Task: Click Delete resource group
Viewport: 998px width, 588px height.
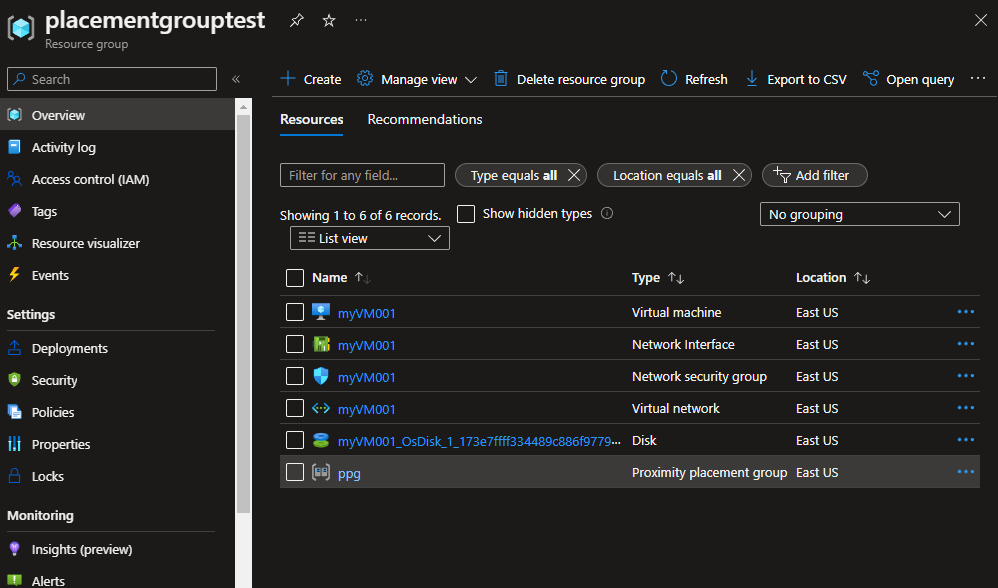Action: 570,79
